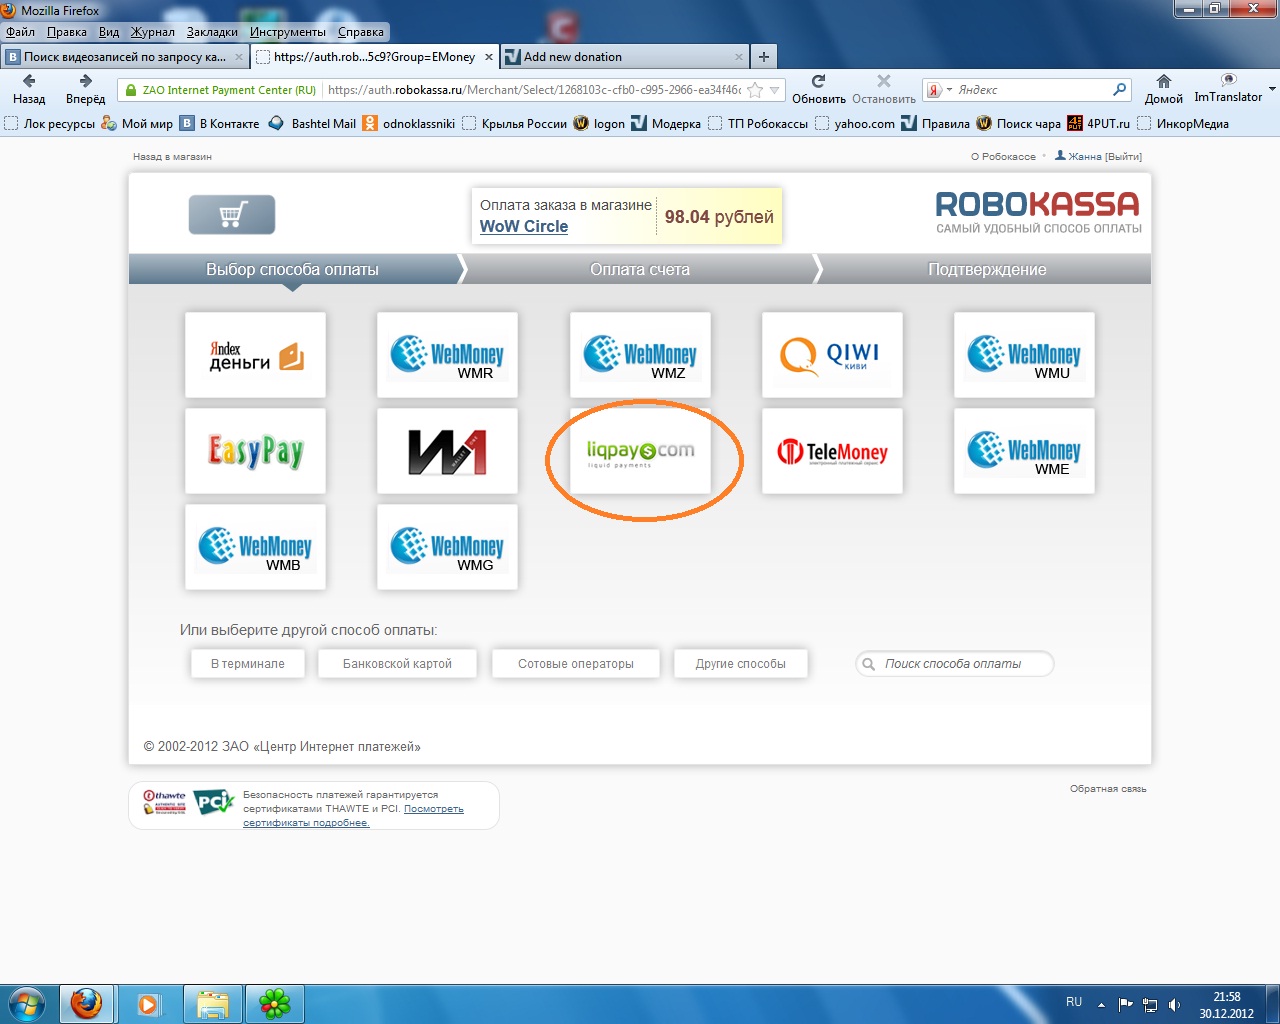Click Банковской картой button

pyautogui.click(x=397, y=664)
